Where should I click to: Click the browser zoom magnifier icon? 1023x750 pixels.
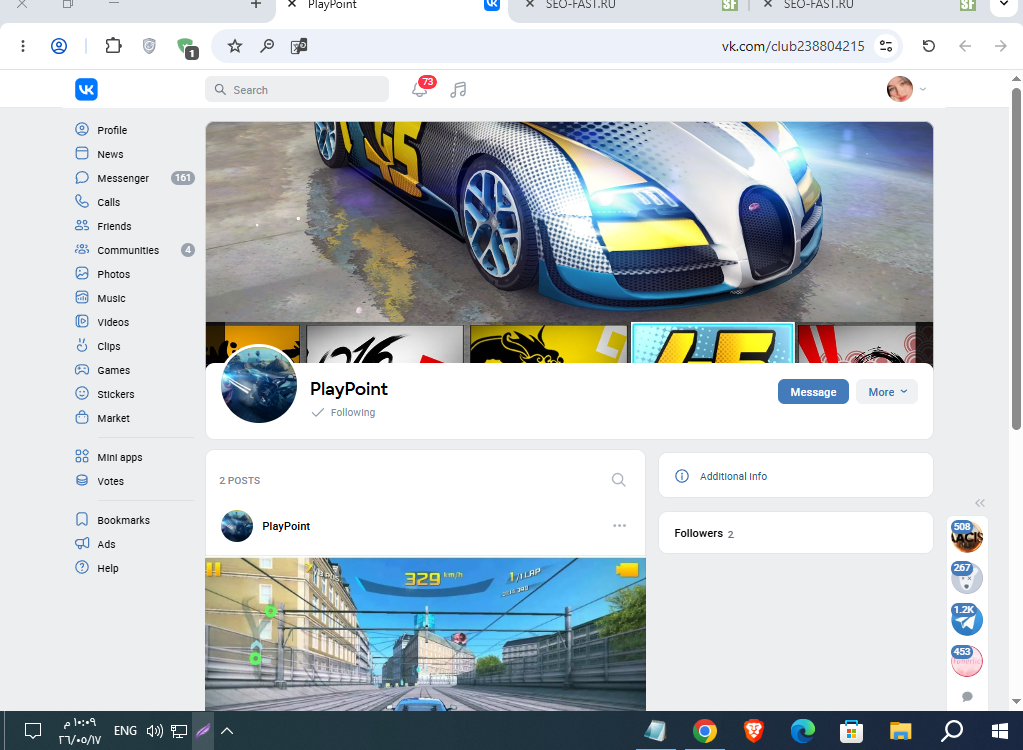pos(267,46)
